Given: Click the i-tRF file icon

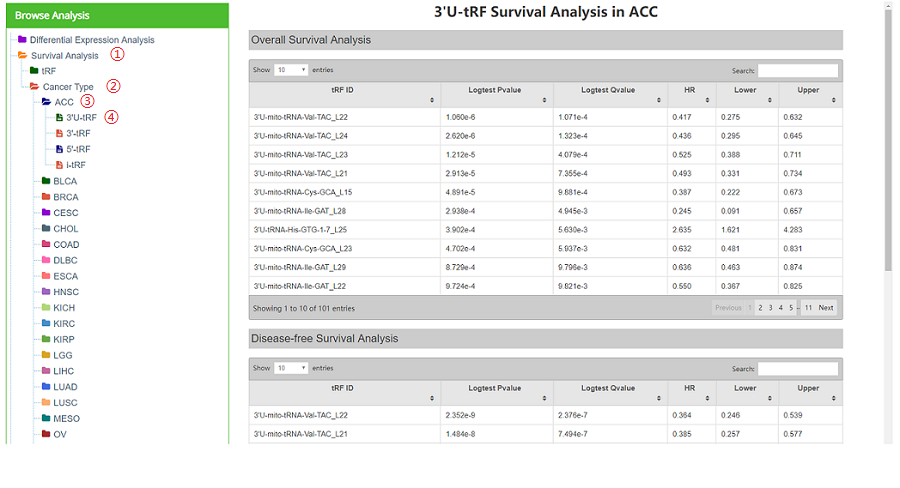Looking at the screenshot, I should point(58,165).
